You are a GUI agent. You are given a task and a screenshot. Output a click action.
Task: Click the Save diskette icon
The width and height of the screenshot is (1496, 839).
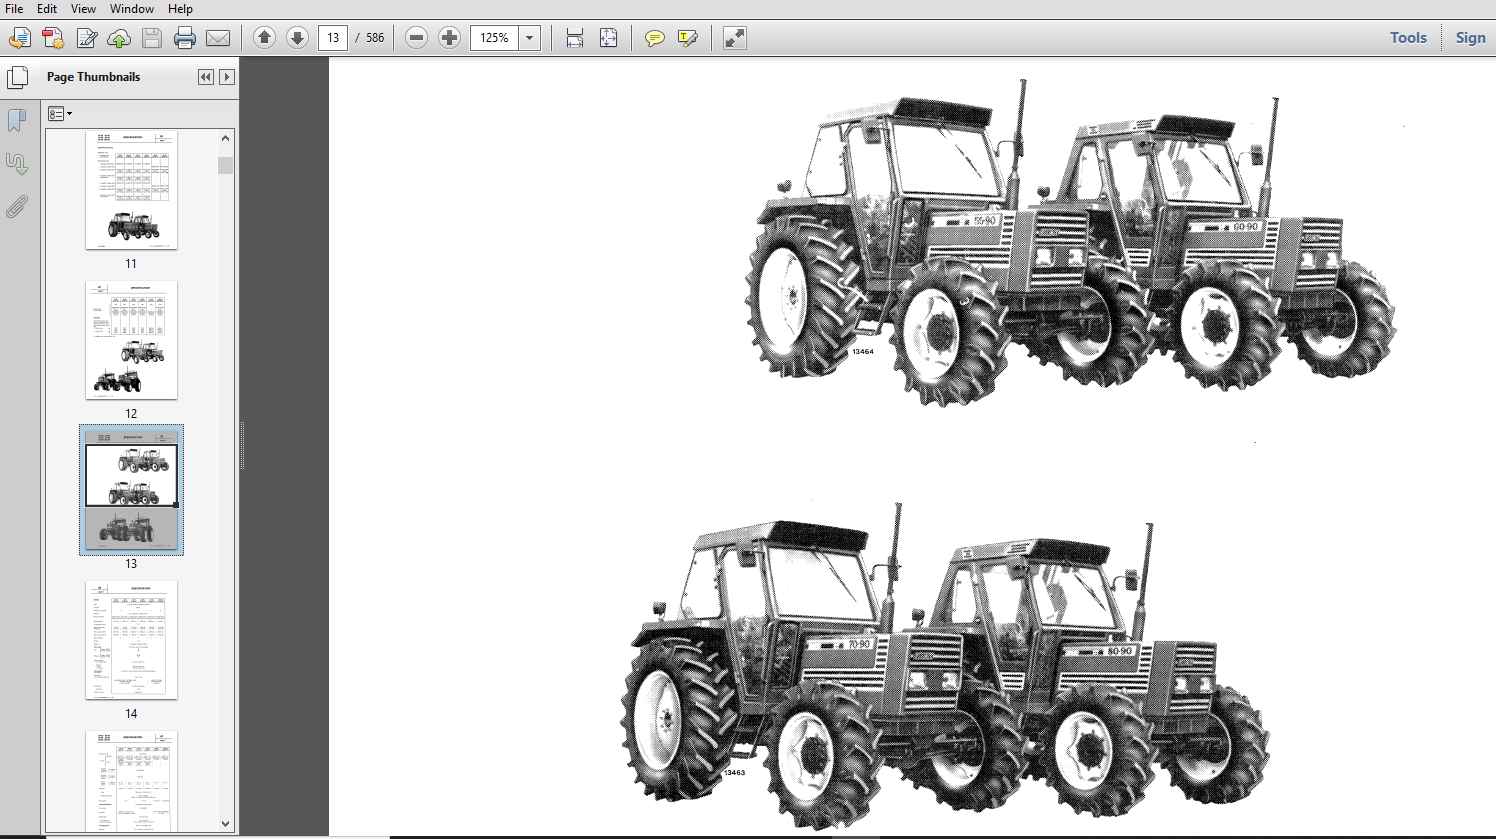tap(152, 38)
